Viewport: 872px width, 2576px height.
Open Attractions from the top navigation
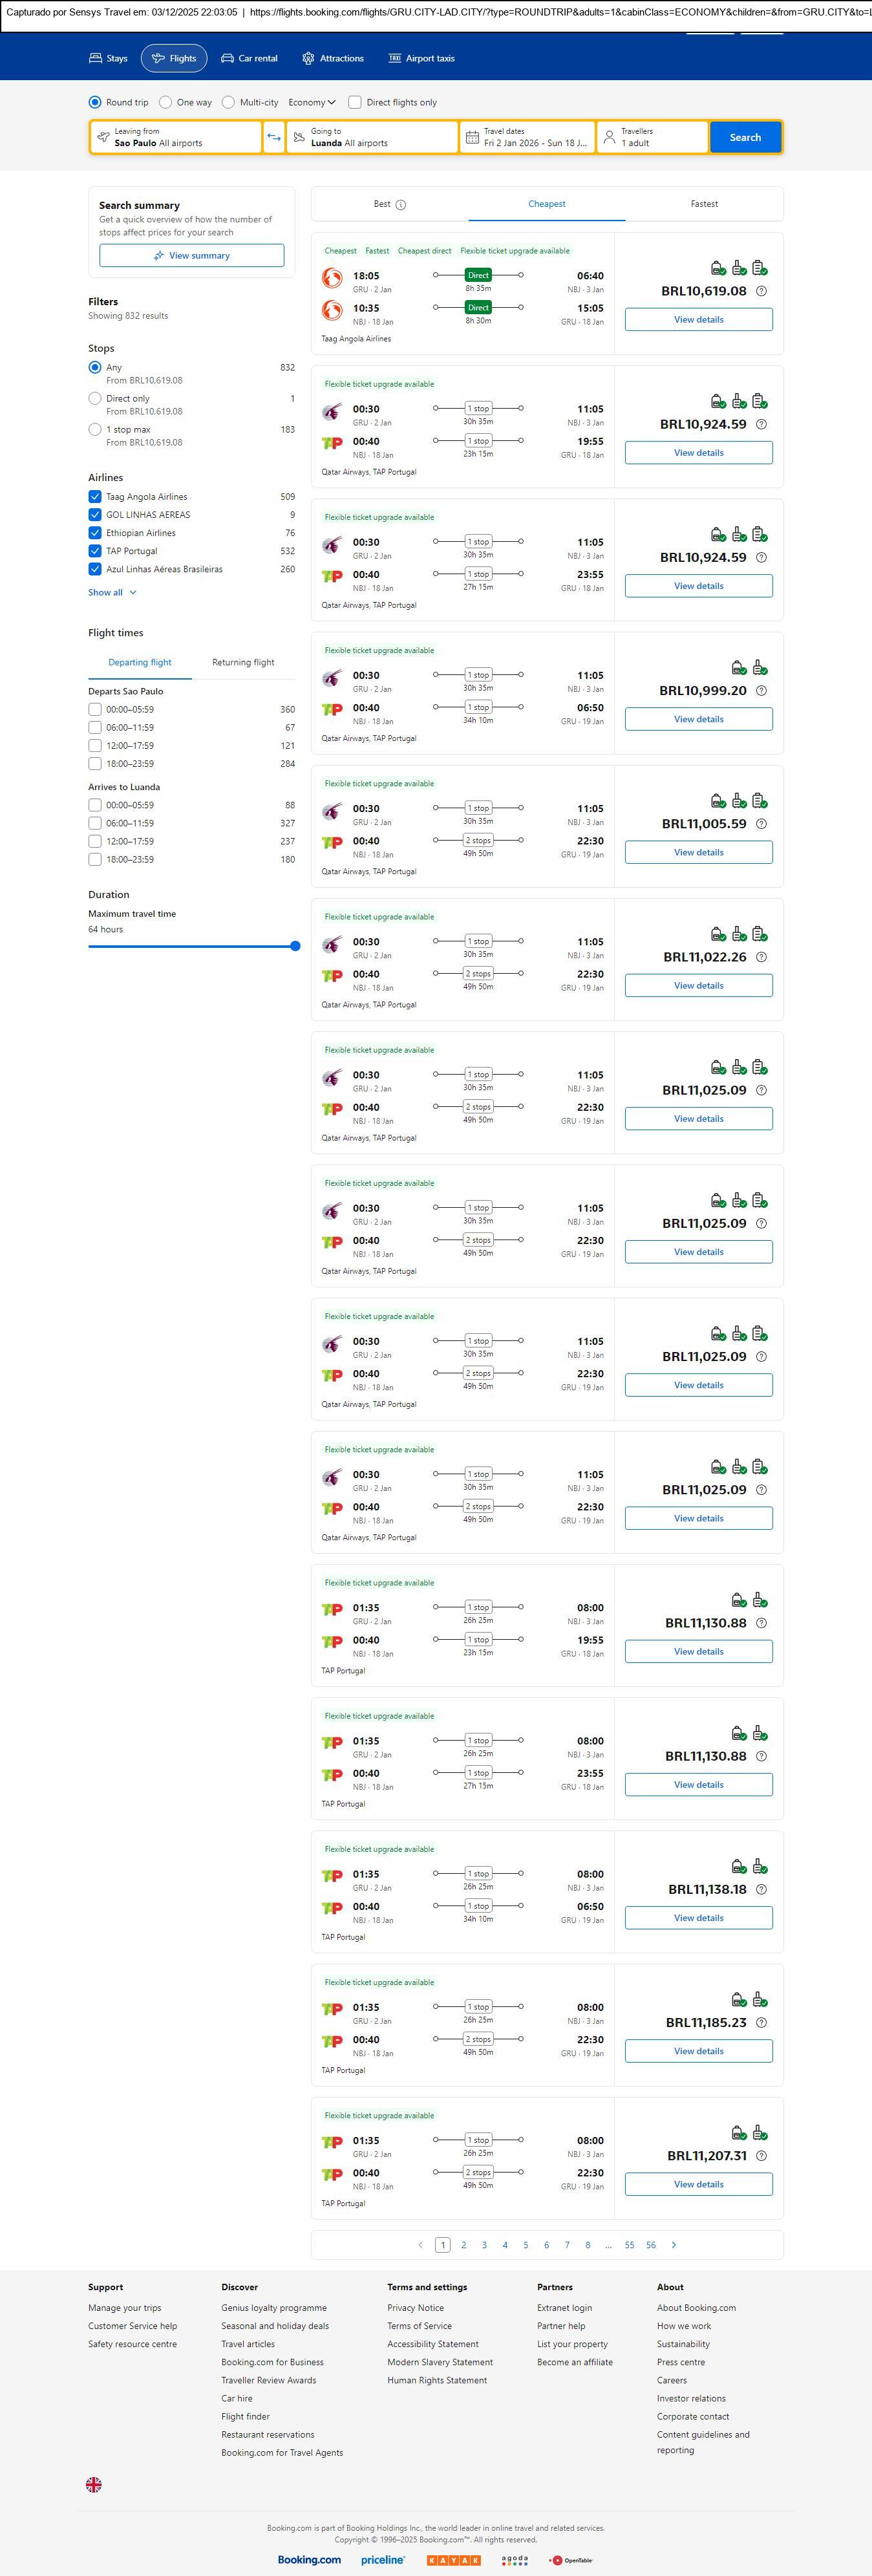333,59
